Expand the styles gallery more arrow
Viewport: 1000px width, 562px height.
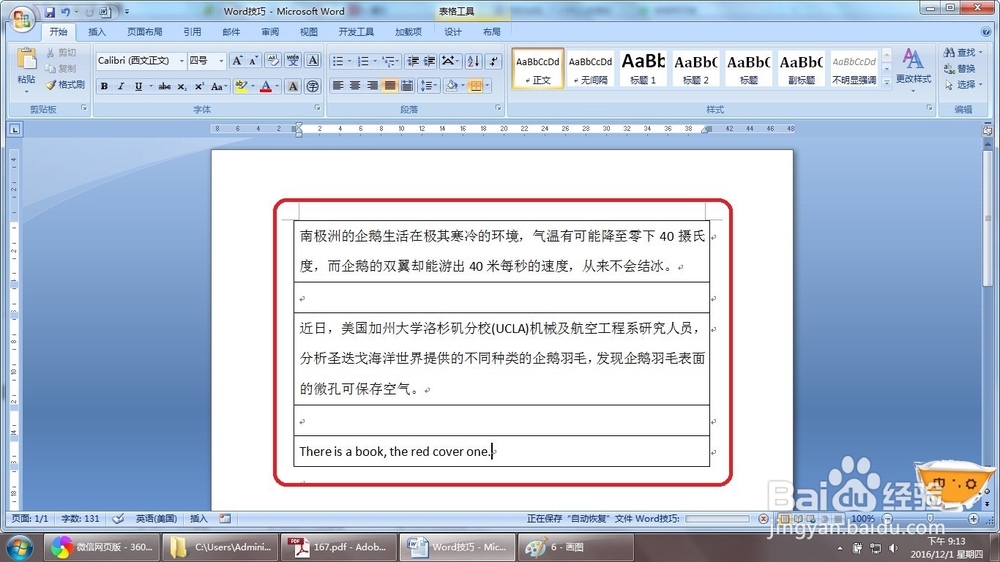click(886, 82)
